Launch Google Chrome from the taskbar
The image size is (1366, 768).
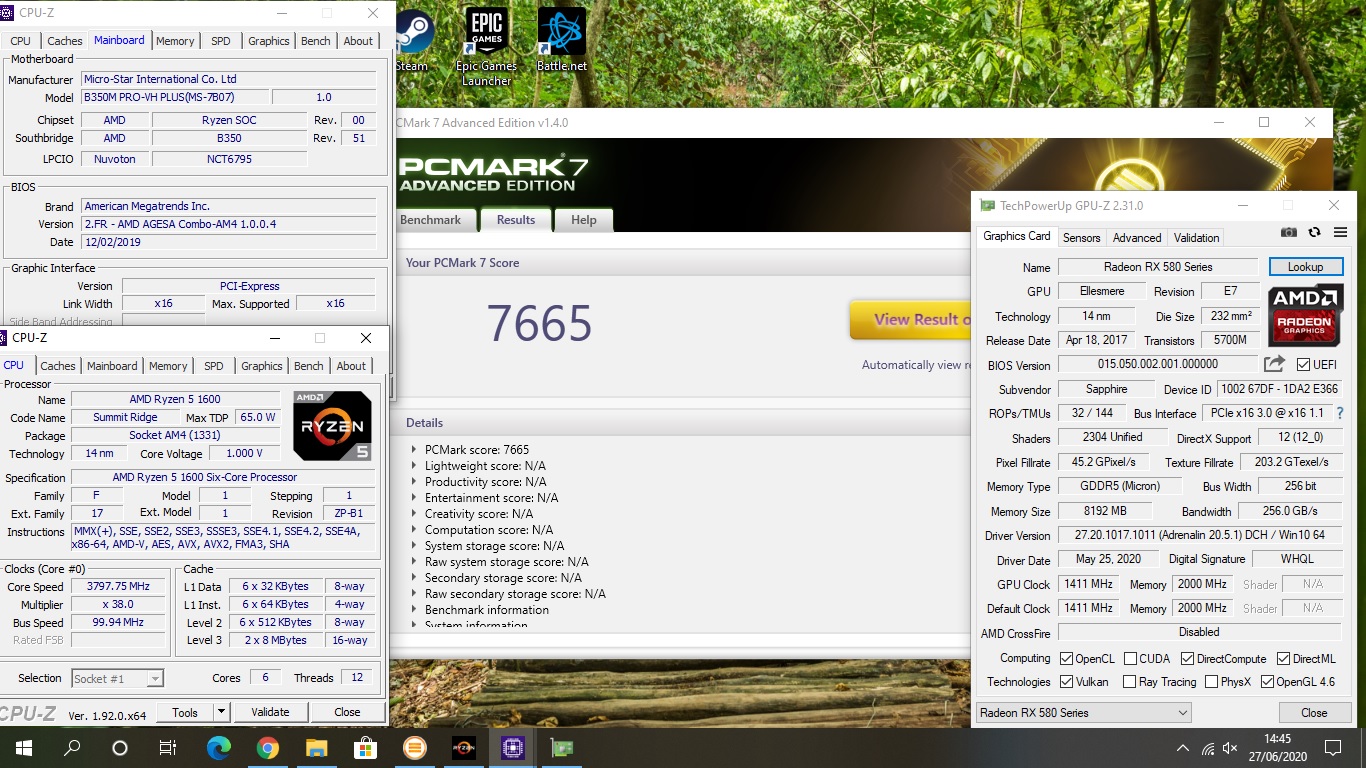(x=267, y=747)
